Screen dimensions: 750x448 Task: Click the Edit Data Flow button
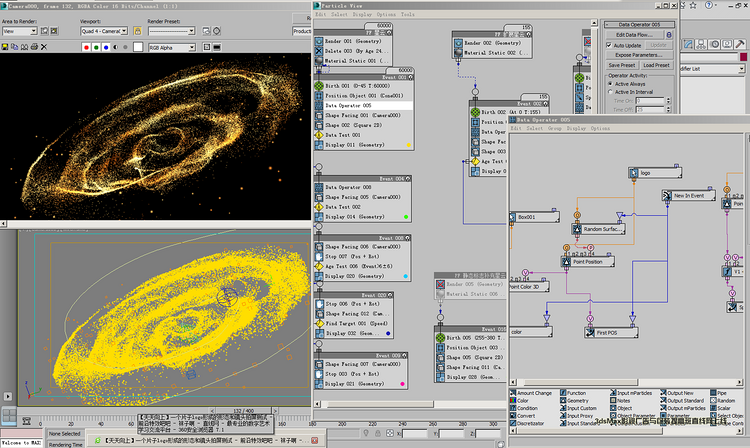(634, 35)
